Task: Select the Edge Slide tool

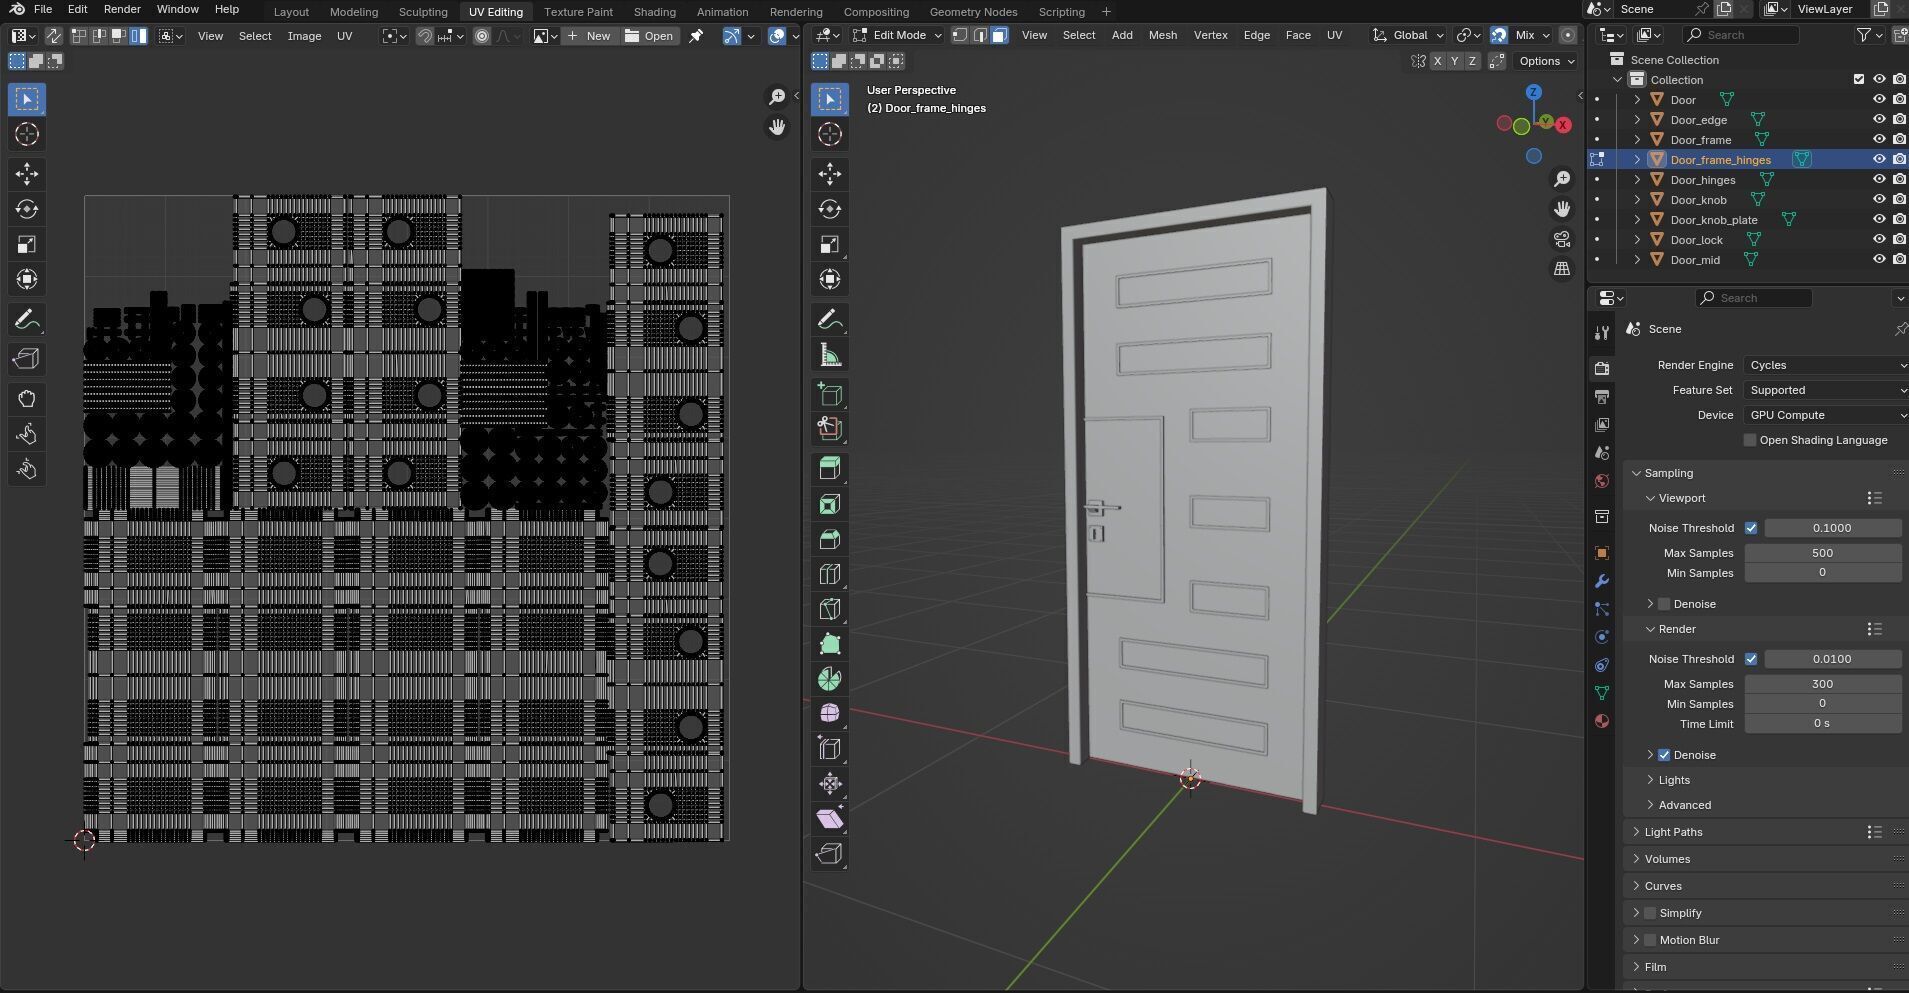Action: [x=829, y=749]
